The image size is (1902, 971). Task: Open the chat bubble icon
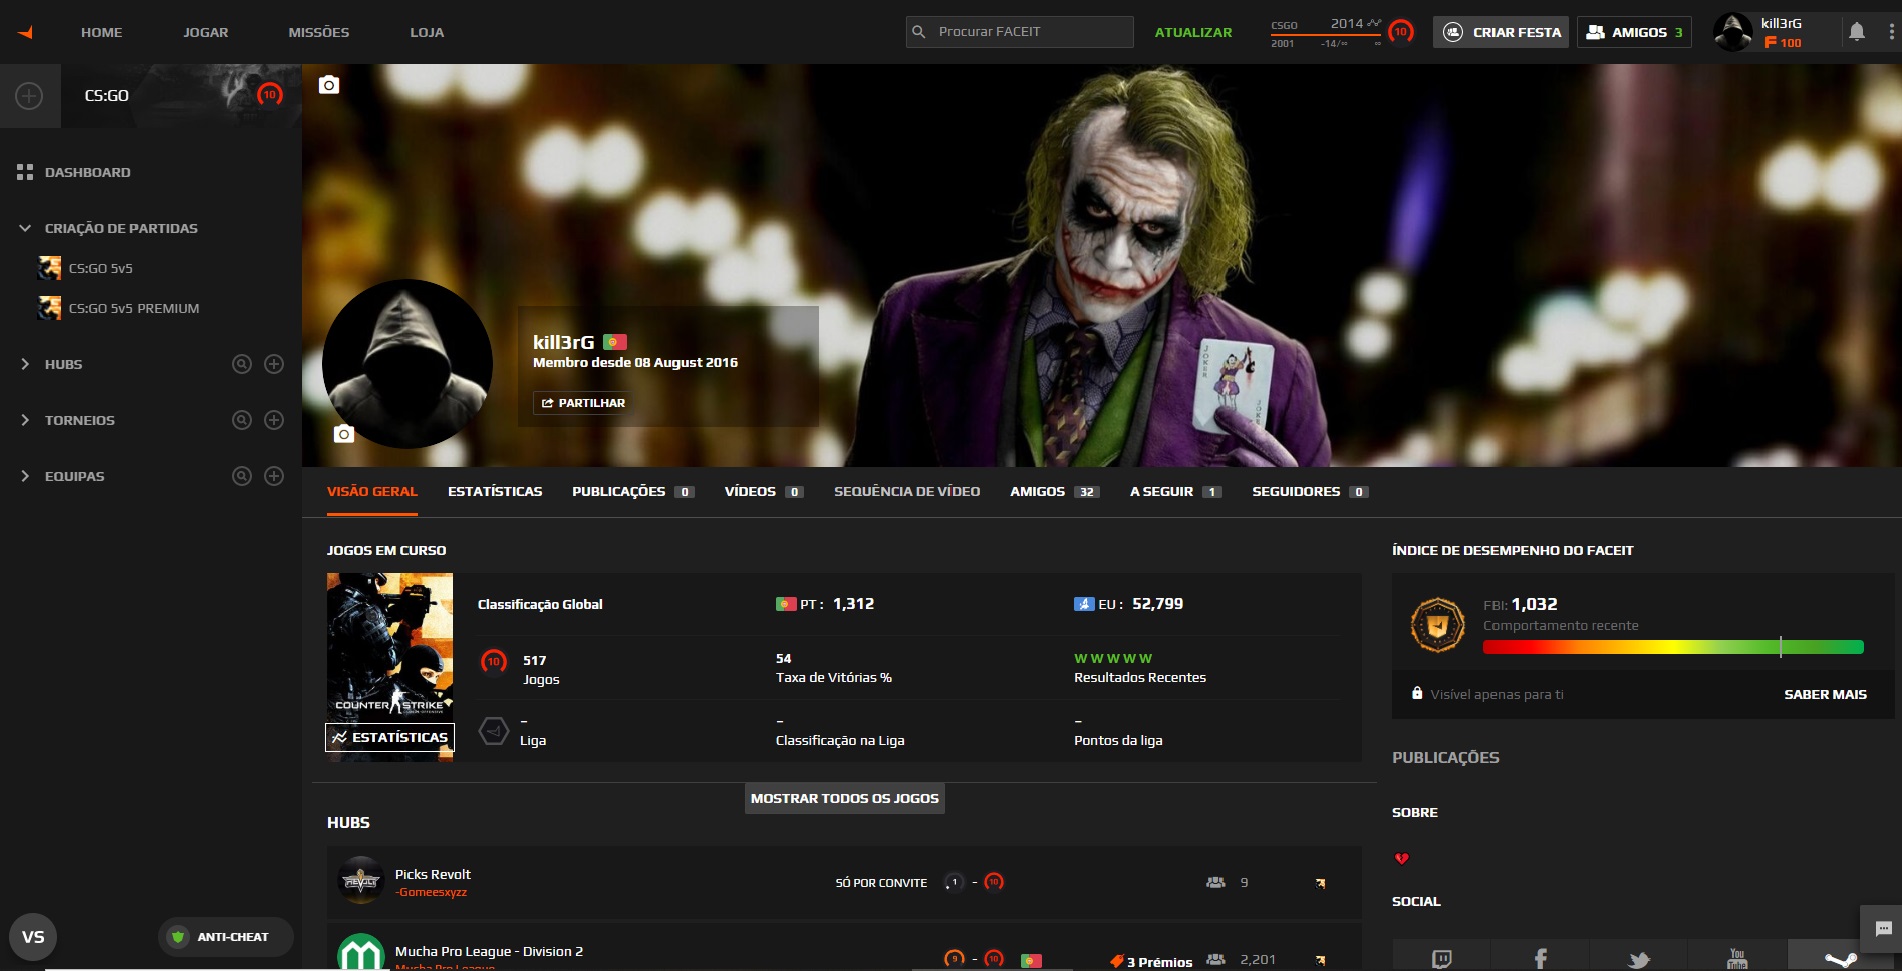click(1883, 929)
